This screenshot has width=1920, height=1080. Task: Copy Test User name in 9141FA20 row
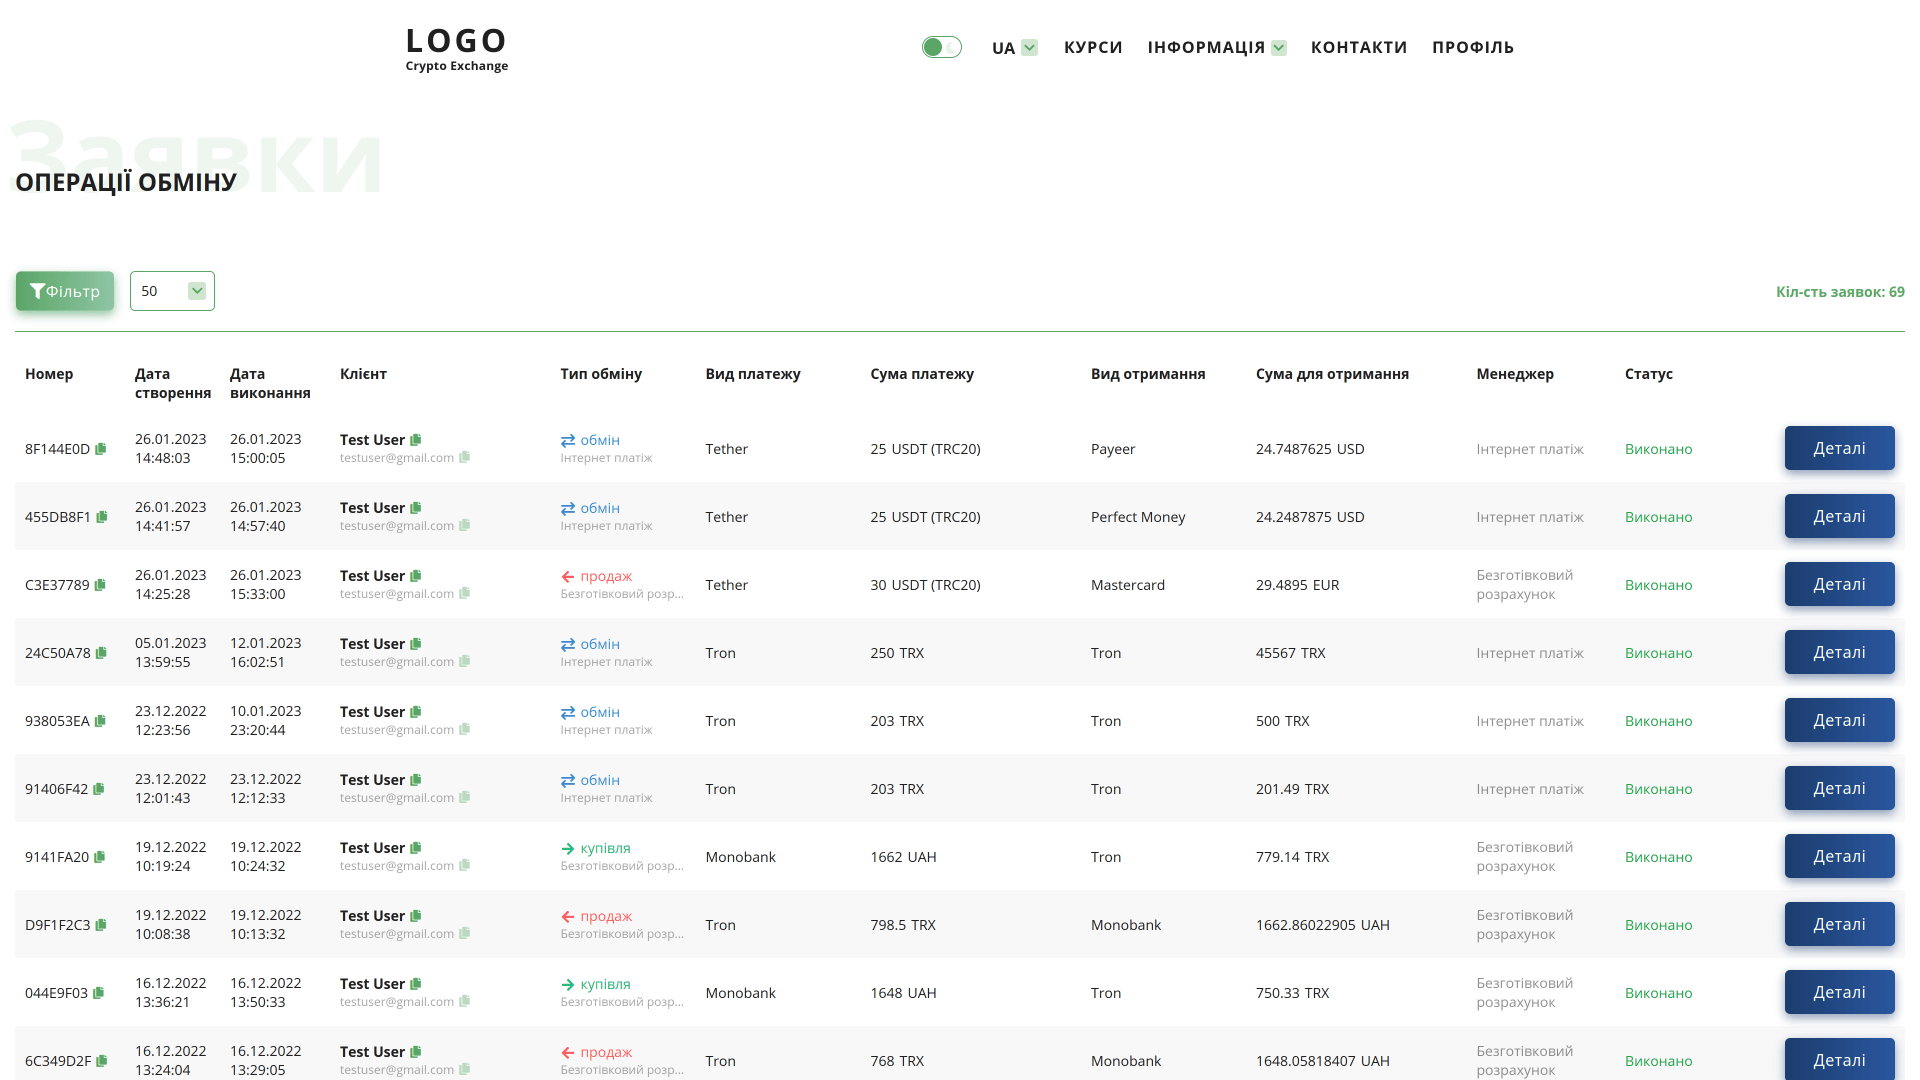[416, 848]
